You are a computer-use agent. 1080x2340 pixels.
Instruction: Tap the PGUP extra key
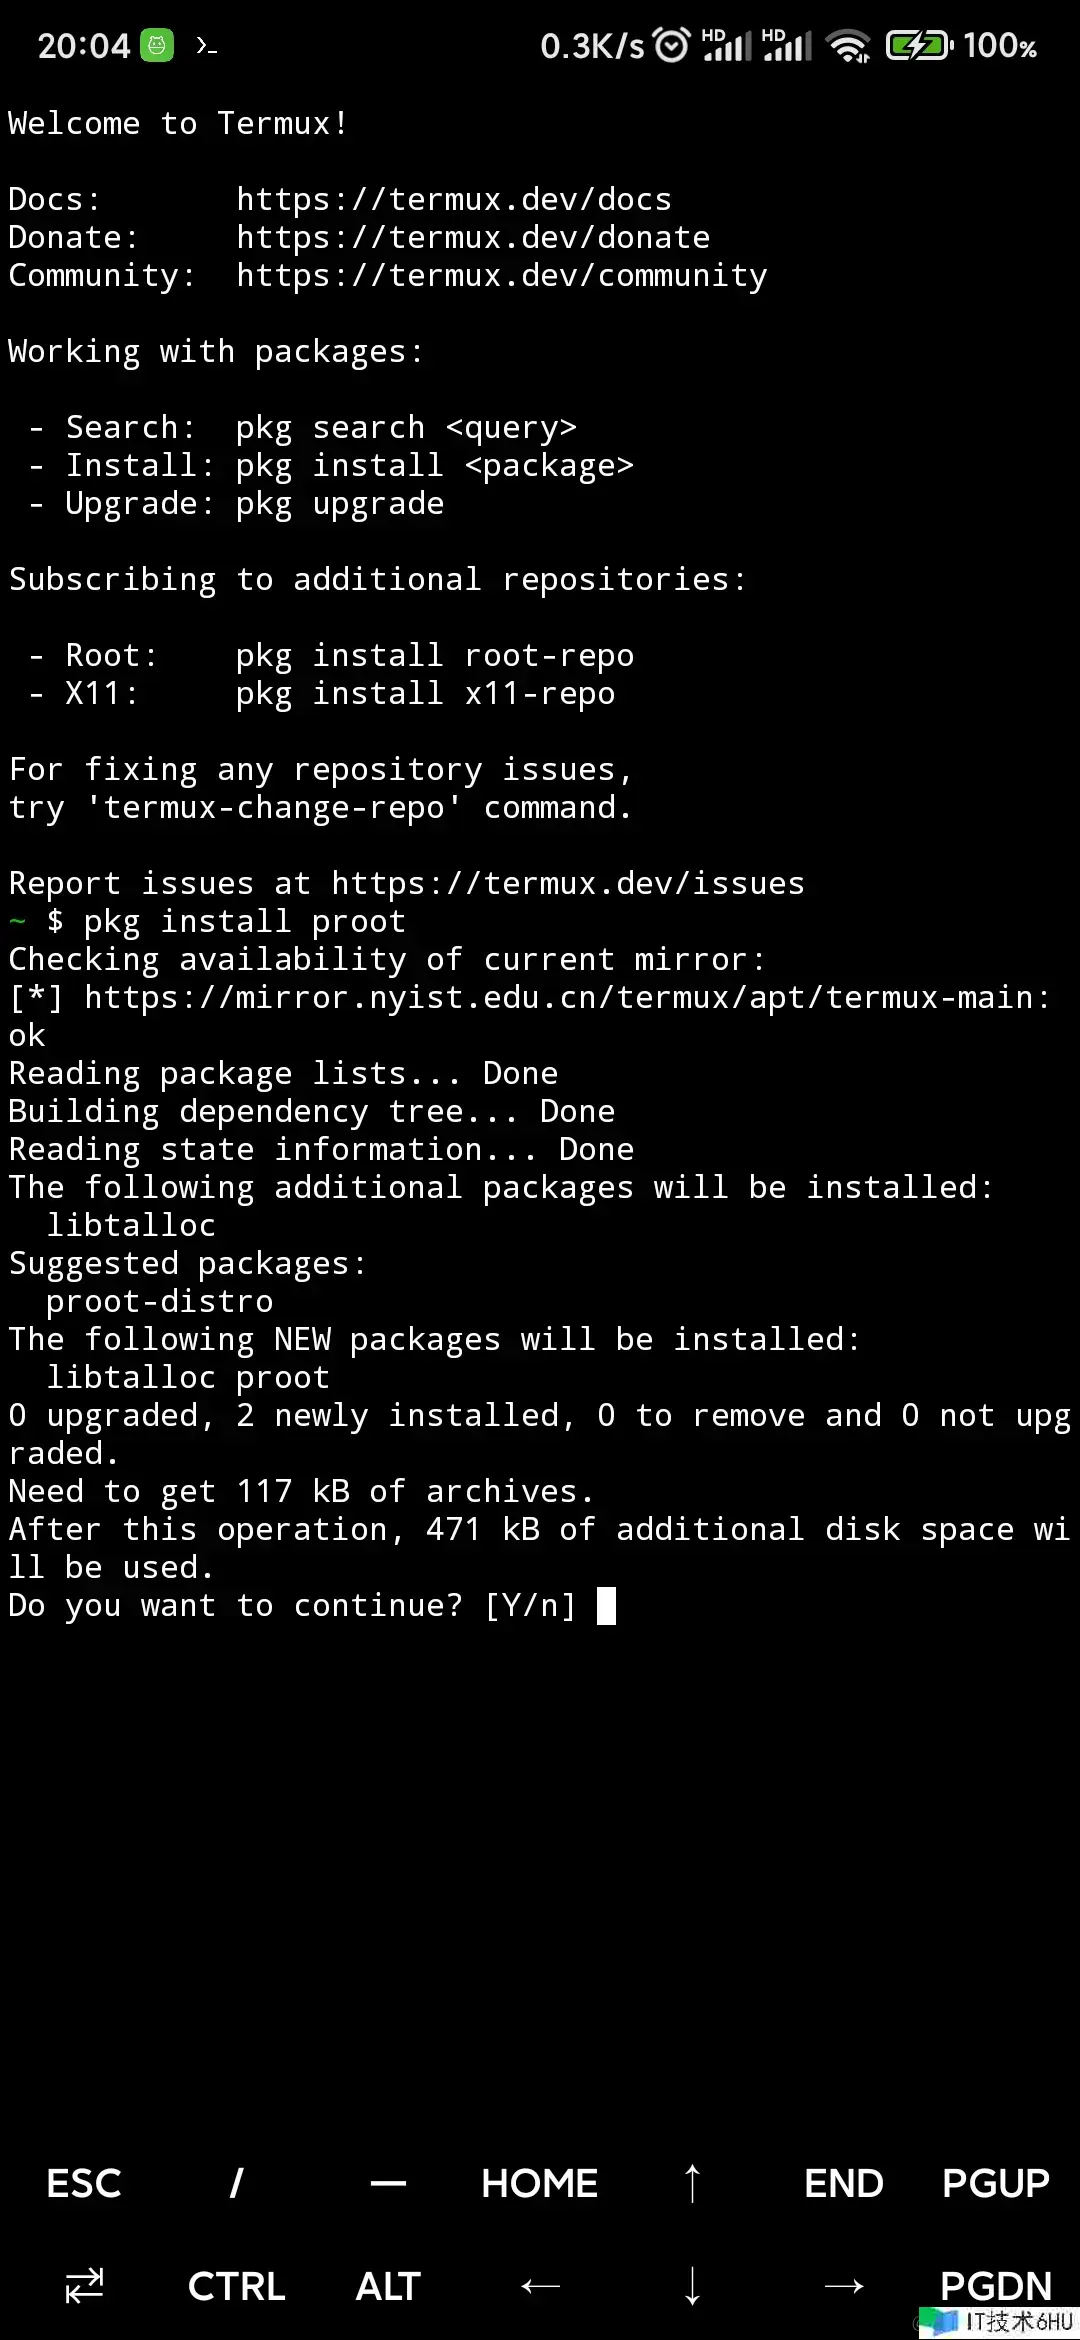995,2183
